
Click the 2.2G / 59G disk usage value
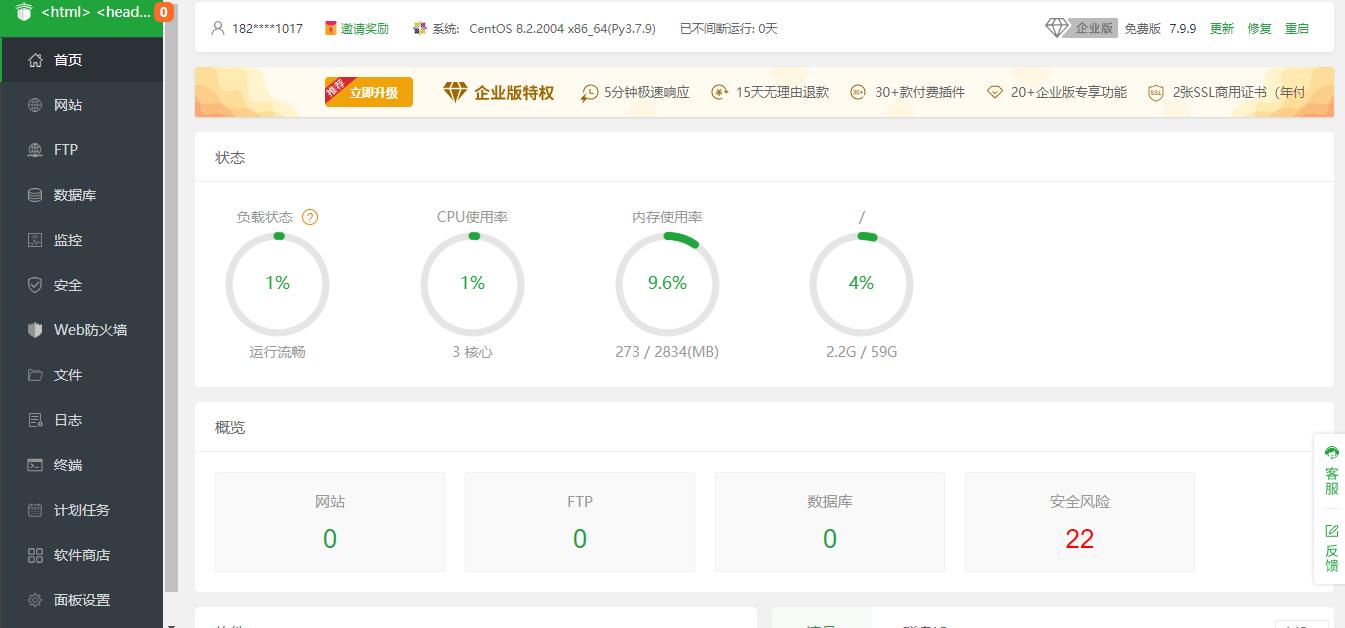[x=861, y=352]
